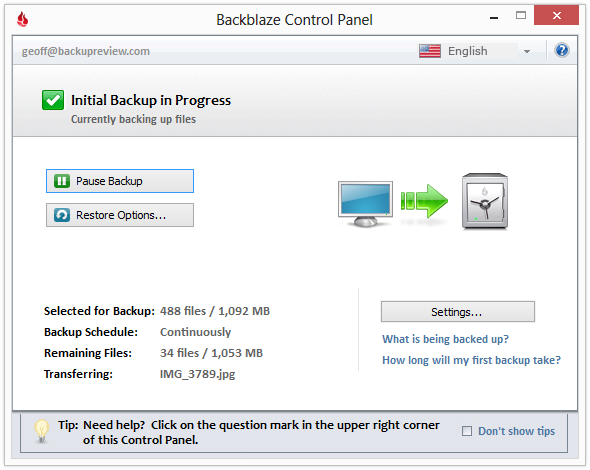Open How long will my first backup take
This screenshot has height=470, width=590.
point(471,360)
